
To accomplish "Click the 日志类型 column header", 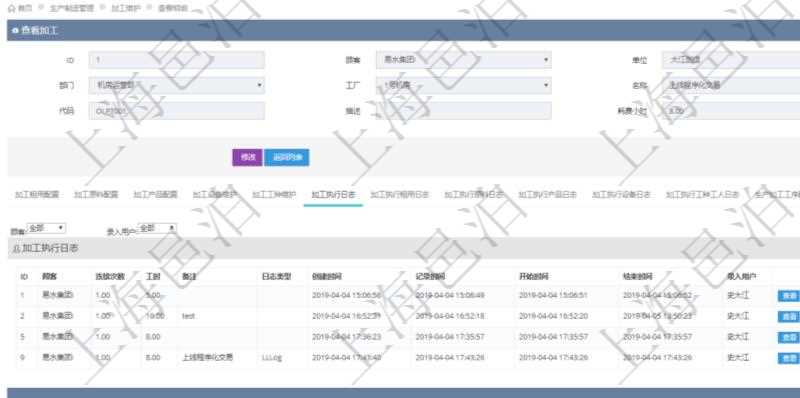I will [x=276, y=277].
